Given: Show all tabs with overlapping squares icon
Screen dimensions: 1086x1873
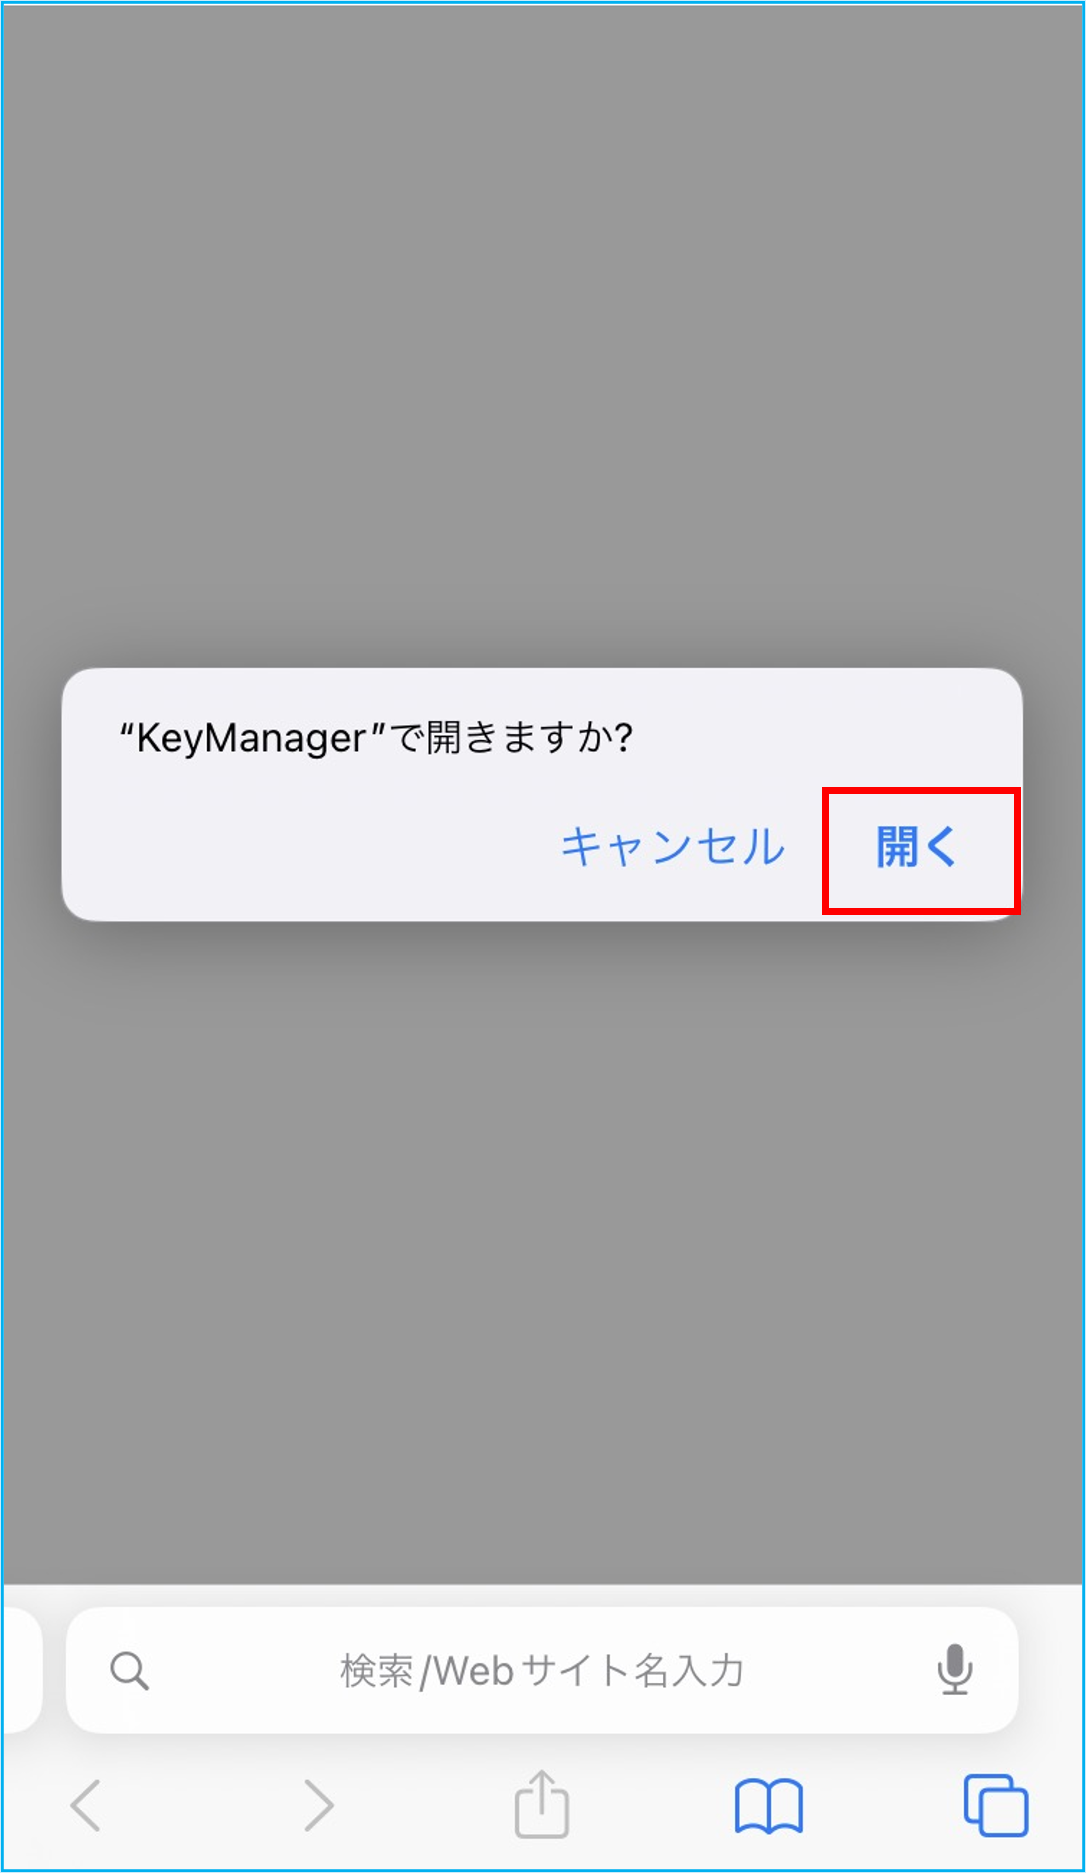Looking at the screenshot, I should point(995,1805).
